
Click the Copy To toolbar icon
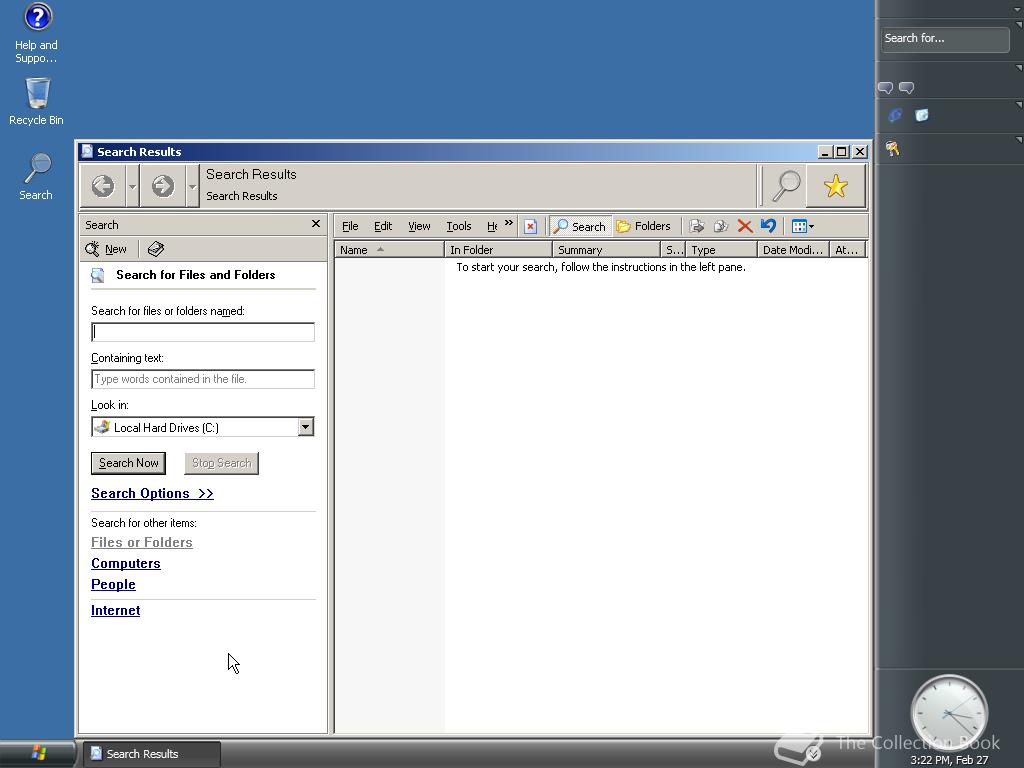pos(720,227)
